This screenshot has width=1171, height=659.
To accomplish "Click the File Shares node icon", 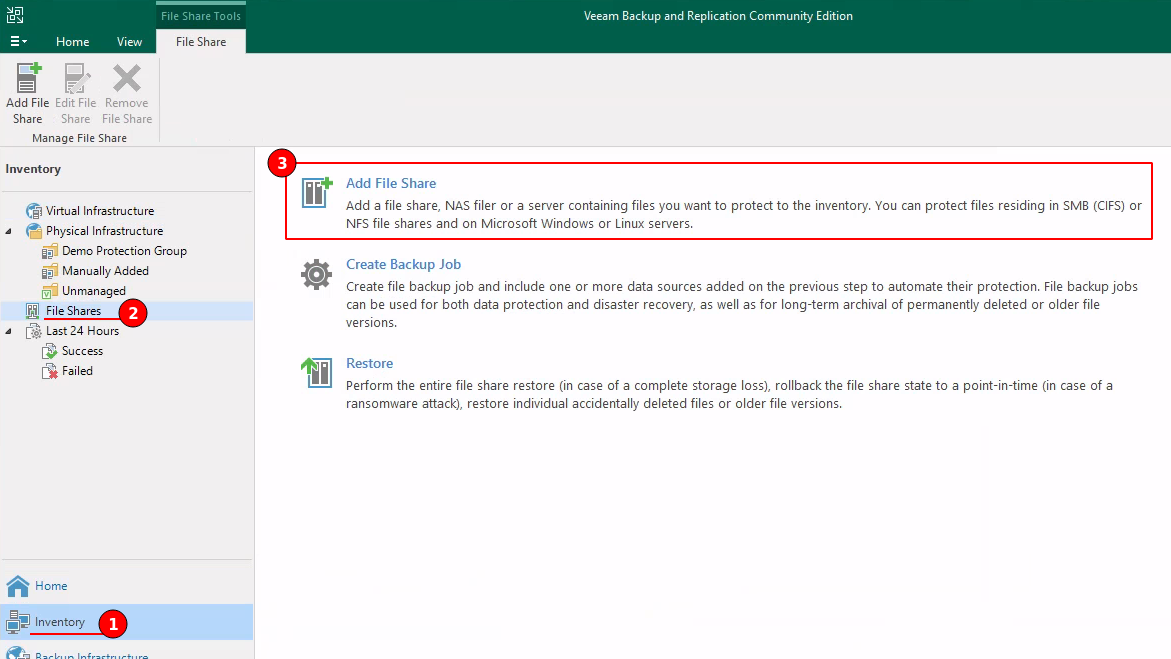I will click(x=33, y=311).
